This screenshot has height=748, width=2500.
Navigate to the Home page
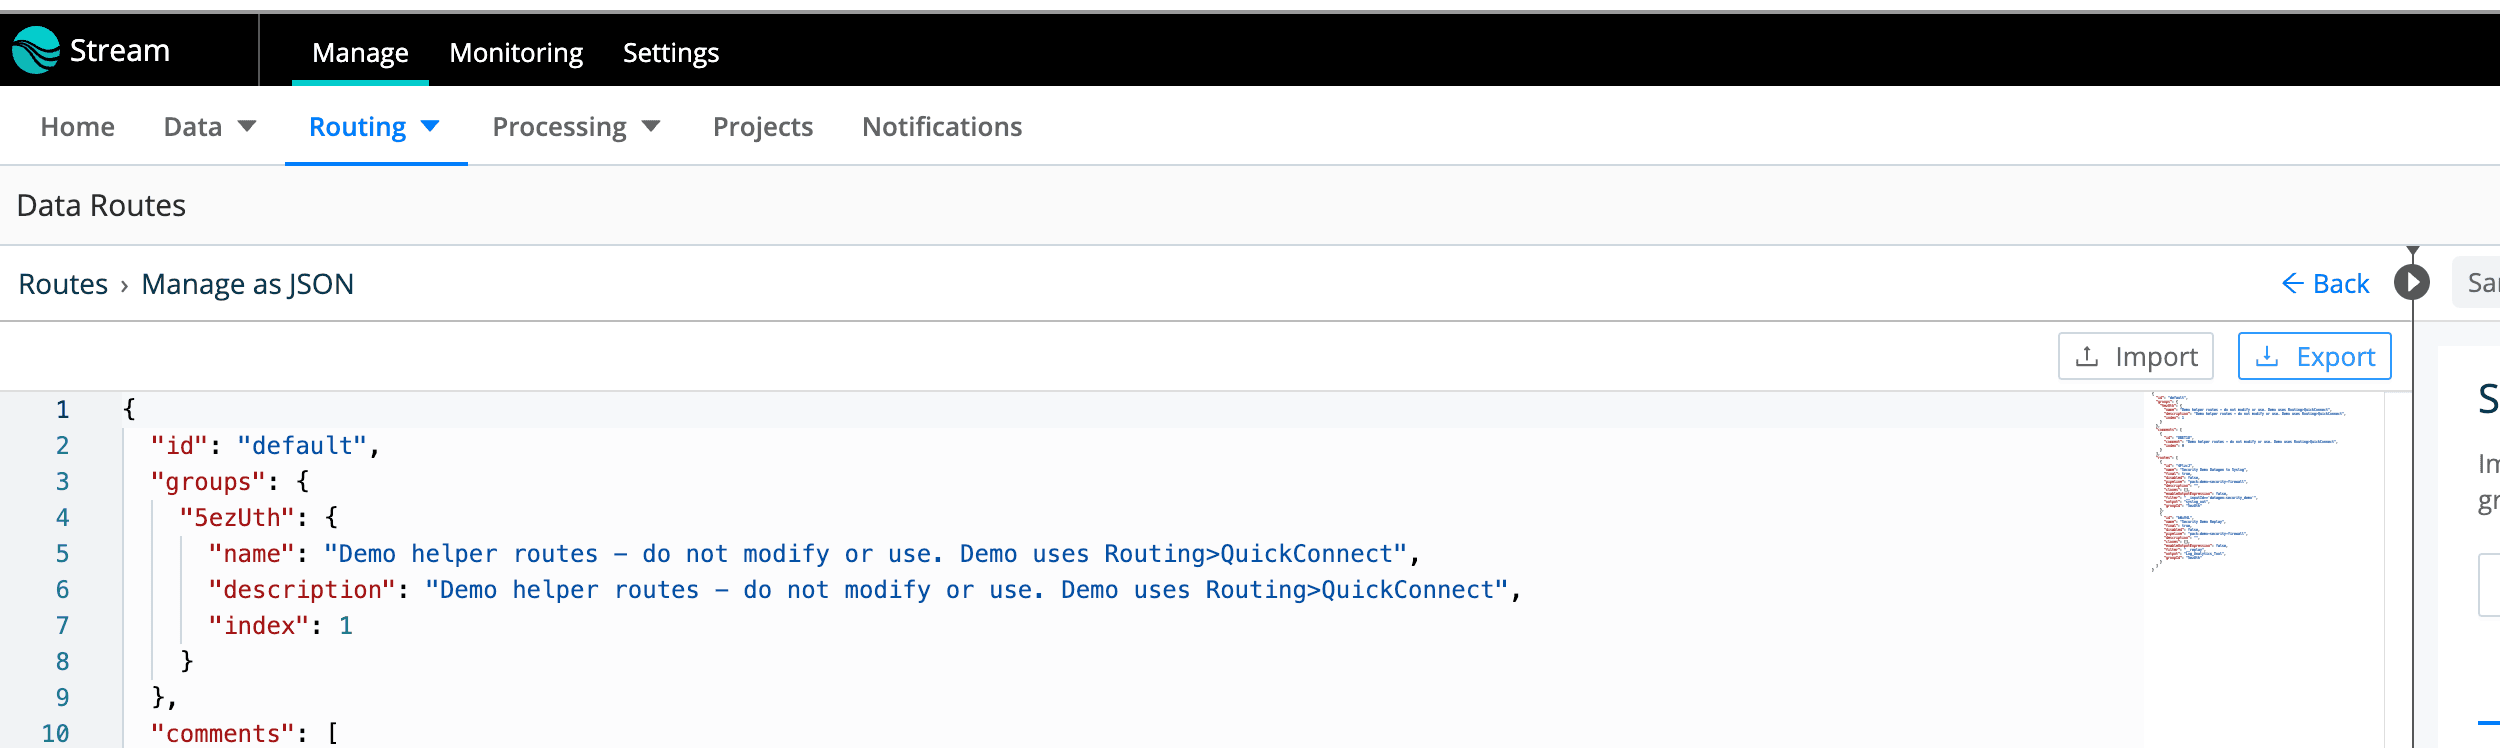tap(78, 127)
